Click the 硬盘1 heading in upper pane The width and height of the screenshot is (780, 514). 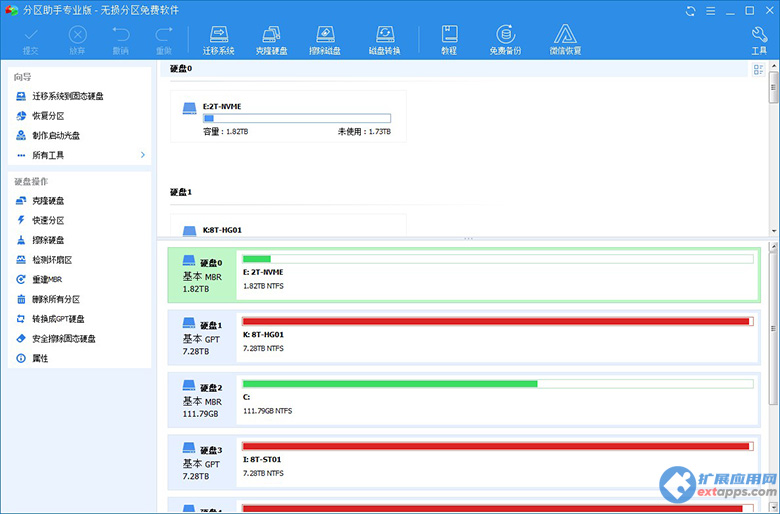point(181,192)
